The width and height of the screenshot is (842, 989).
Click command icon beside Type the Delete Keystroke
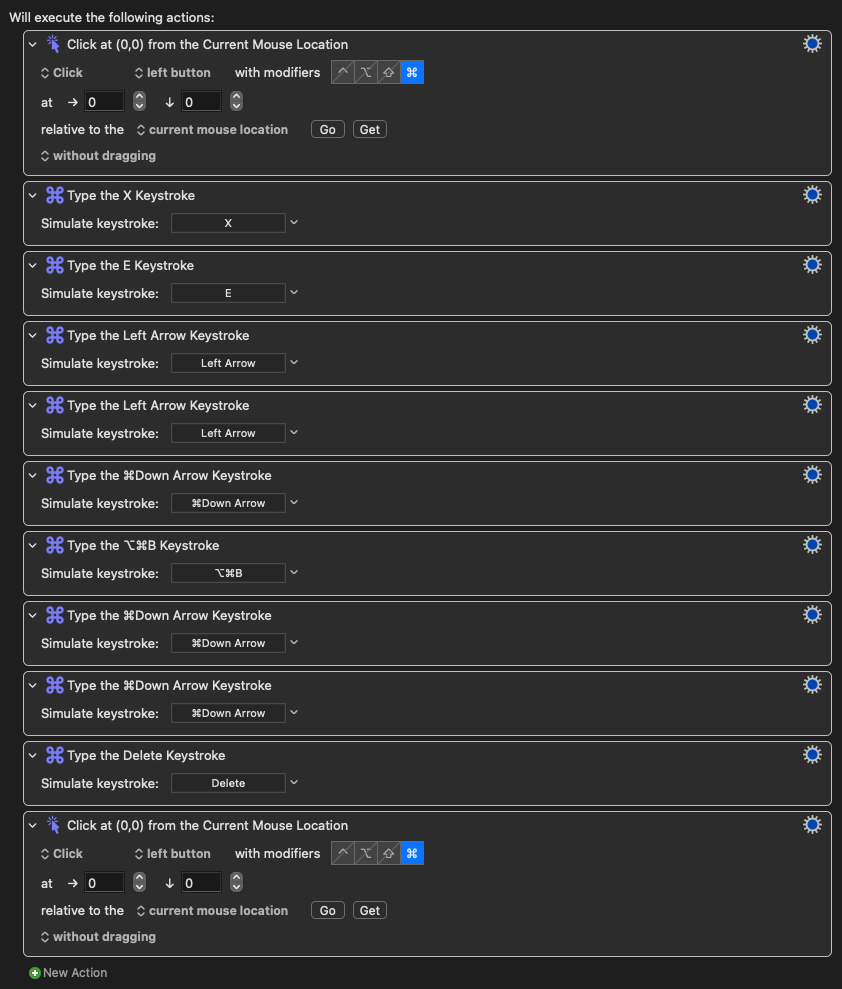coord(55,756)
